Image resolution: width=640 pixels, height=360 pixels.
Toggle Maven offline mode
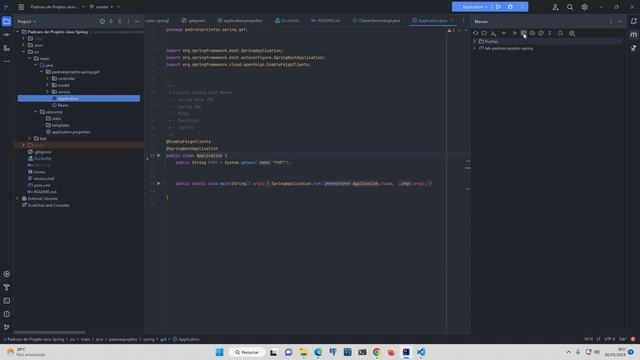[532, 33]
